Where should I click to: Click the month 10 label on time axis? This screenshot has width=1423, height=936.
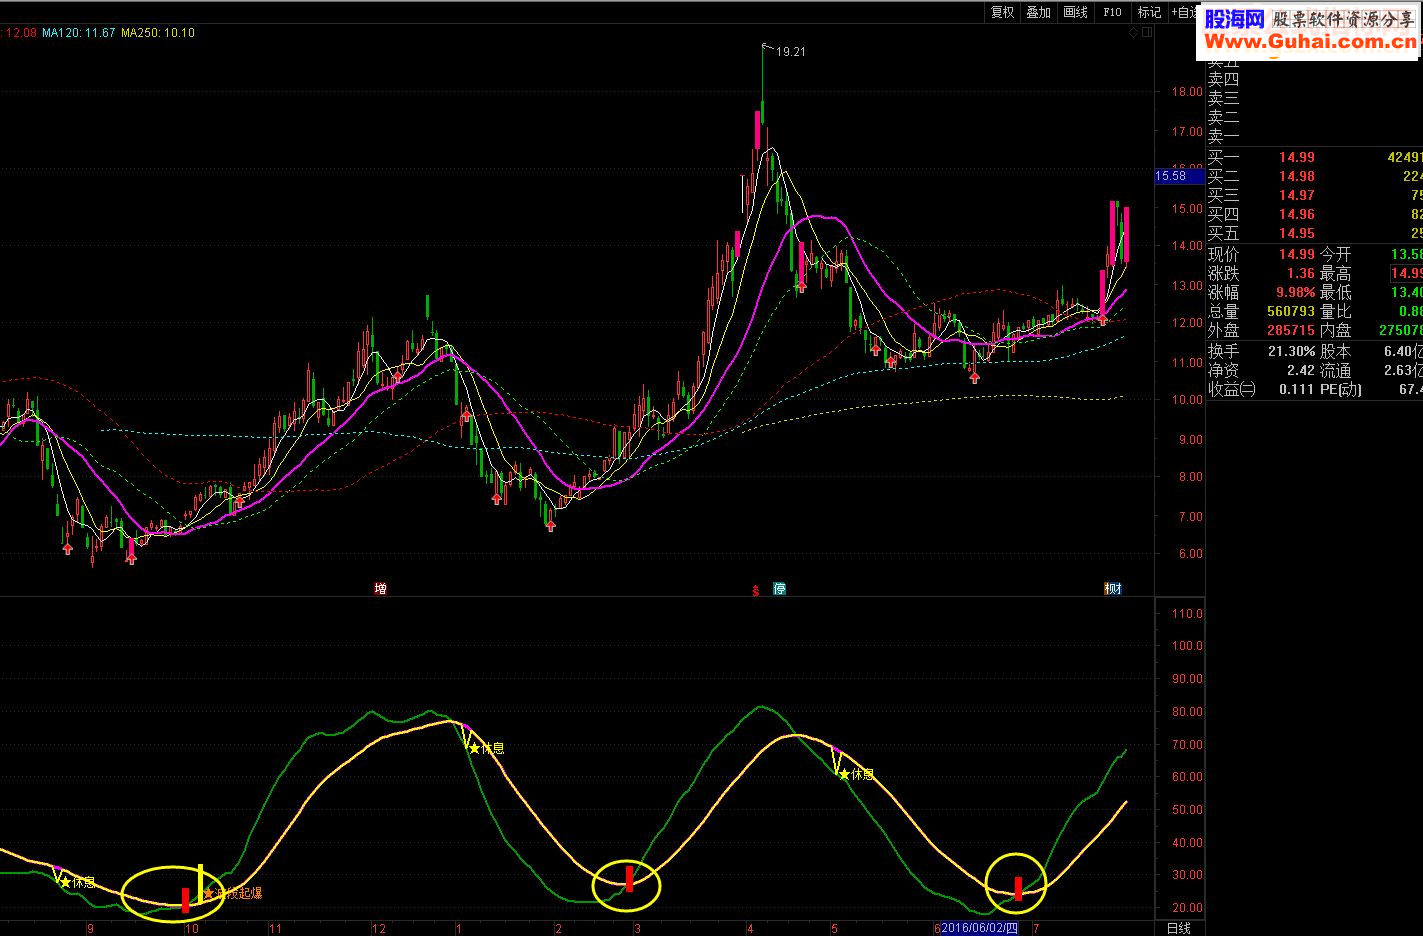[192, 928]
